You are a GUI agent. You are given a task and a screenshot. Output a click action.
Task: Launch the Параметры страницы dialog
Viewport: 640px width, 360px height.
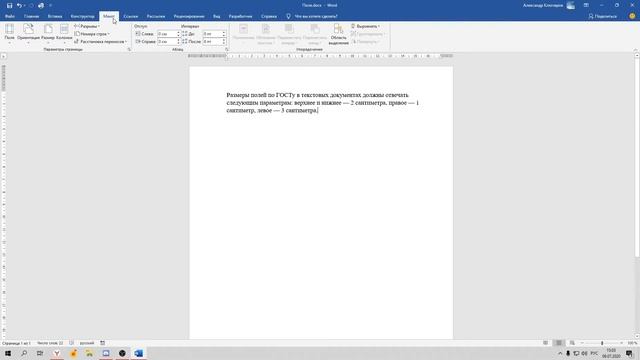129,49
